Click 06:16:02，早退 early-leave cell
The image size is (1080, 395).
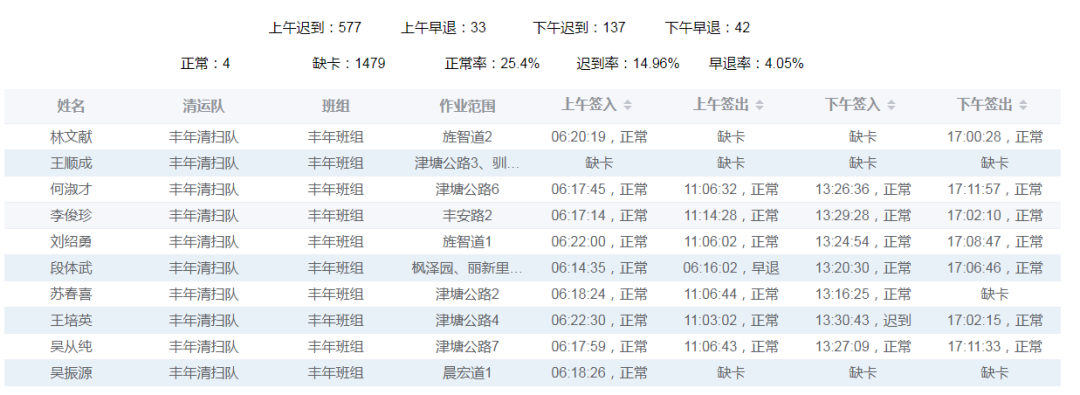point(731,267)
